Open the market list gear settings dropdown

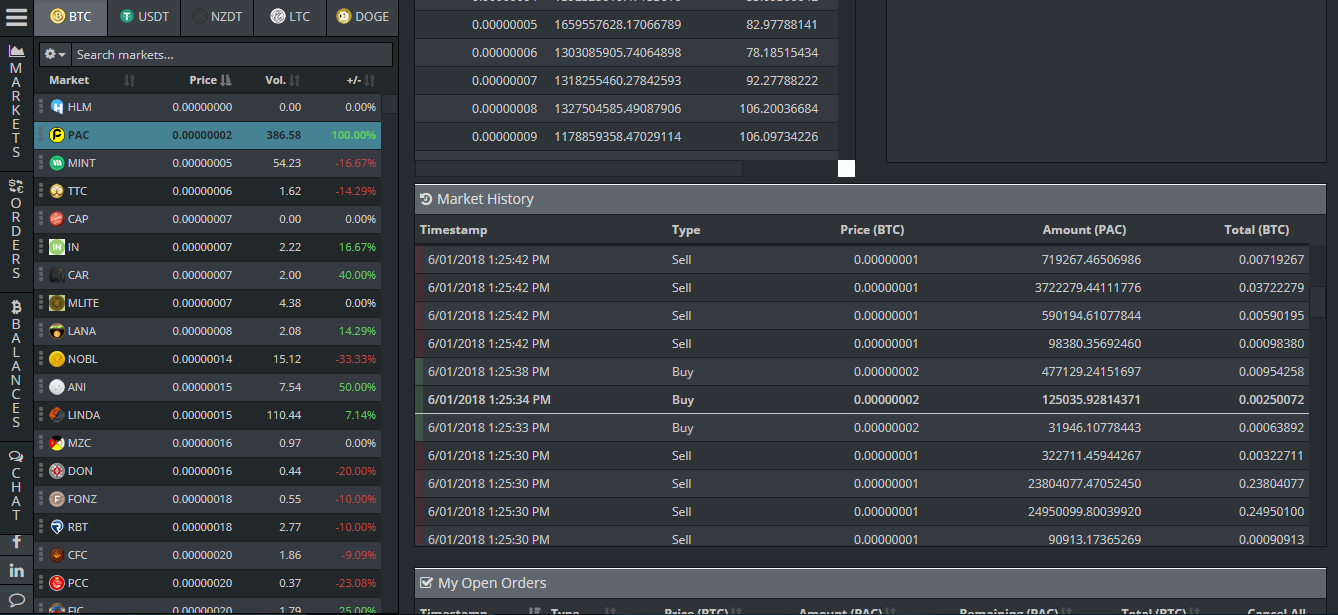(x=55, y=54)
